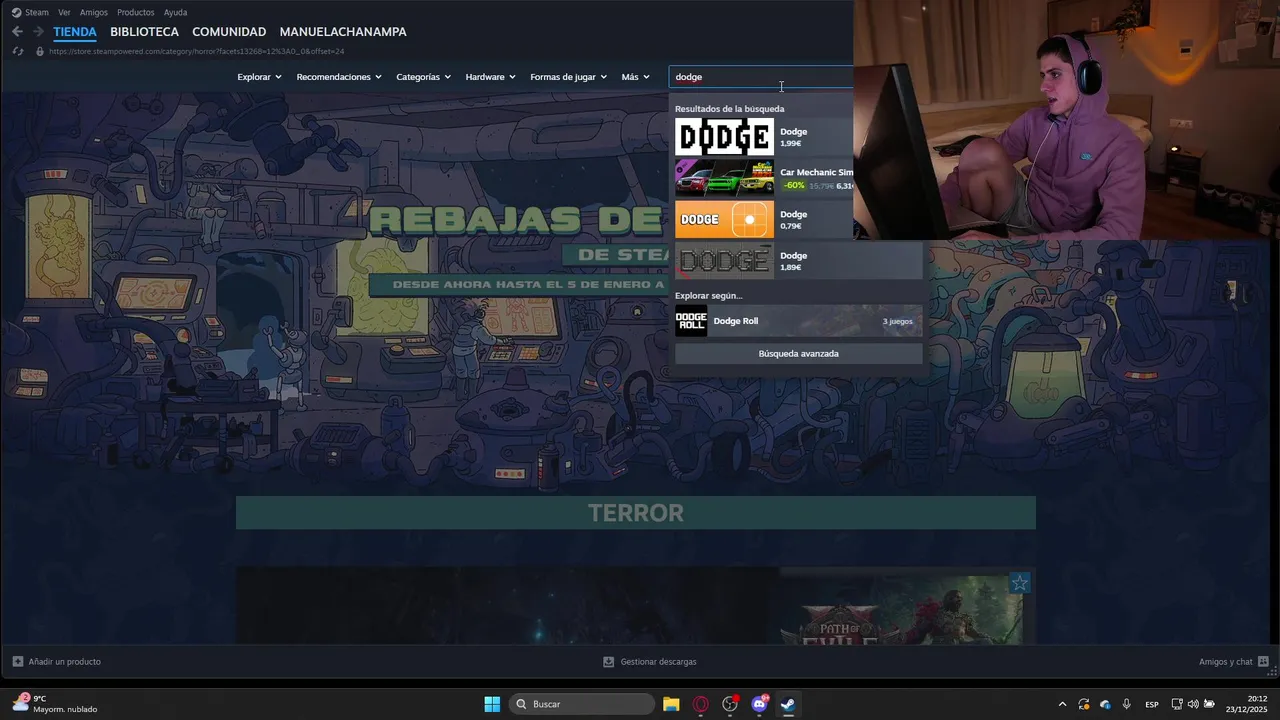Expand the Recomendaciones dropdown
1280x720 pixels.
[339, 77]
